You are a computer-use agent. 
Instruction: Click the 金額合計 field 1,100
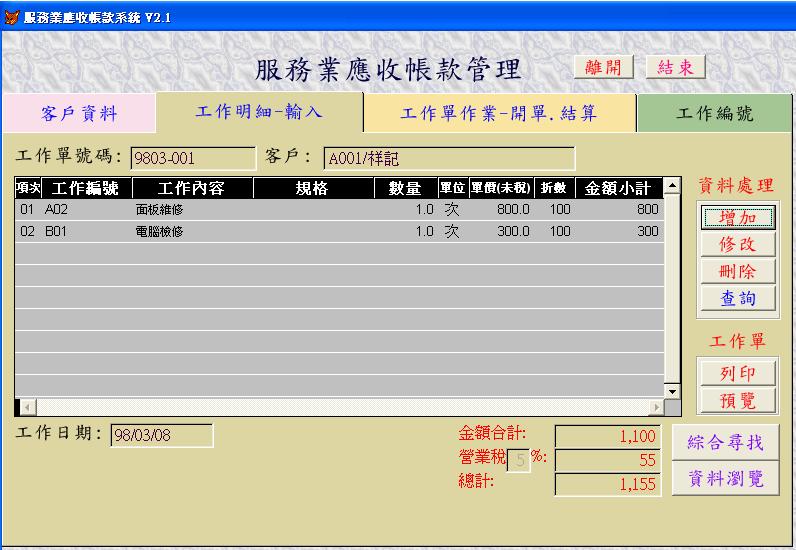tap(608, 436)
